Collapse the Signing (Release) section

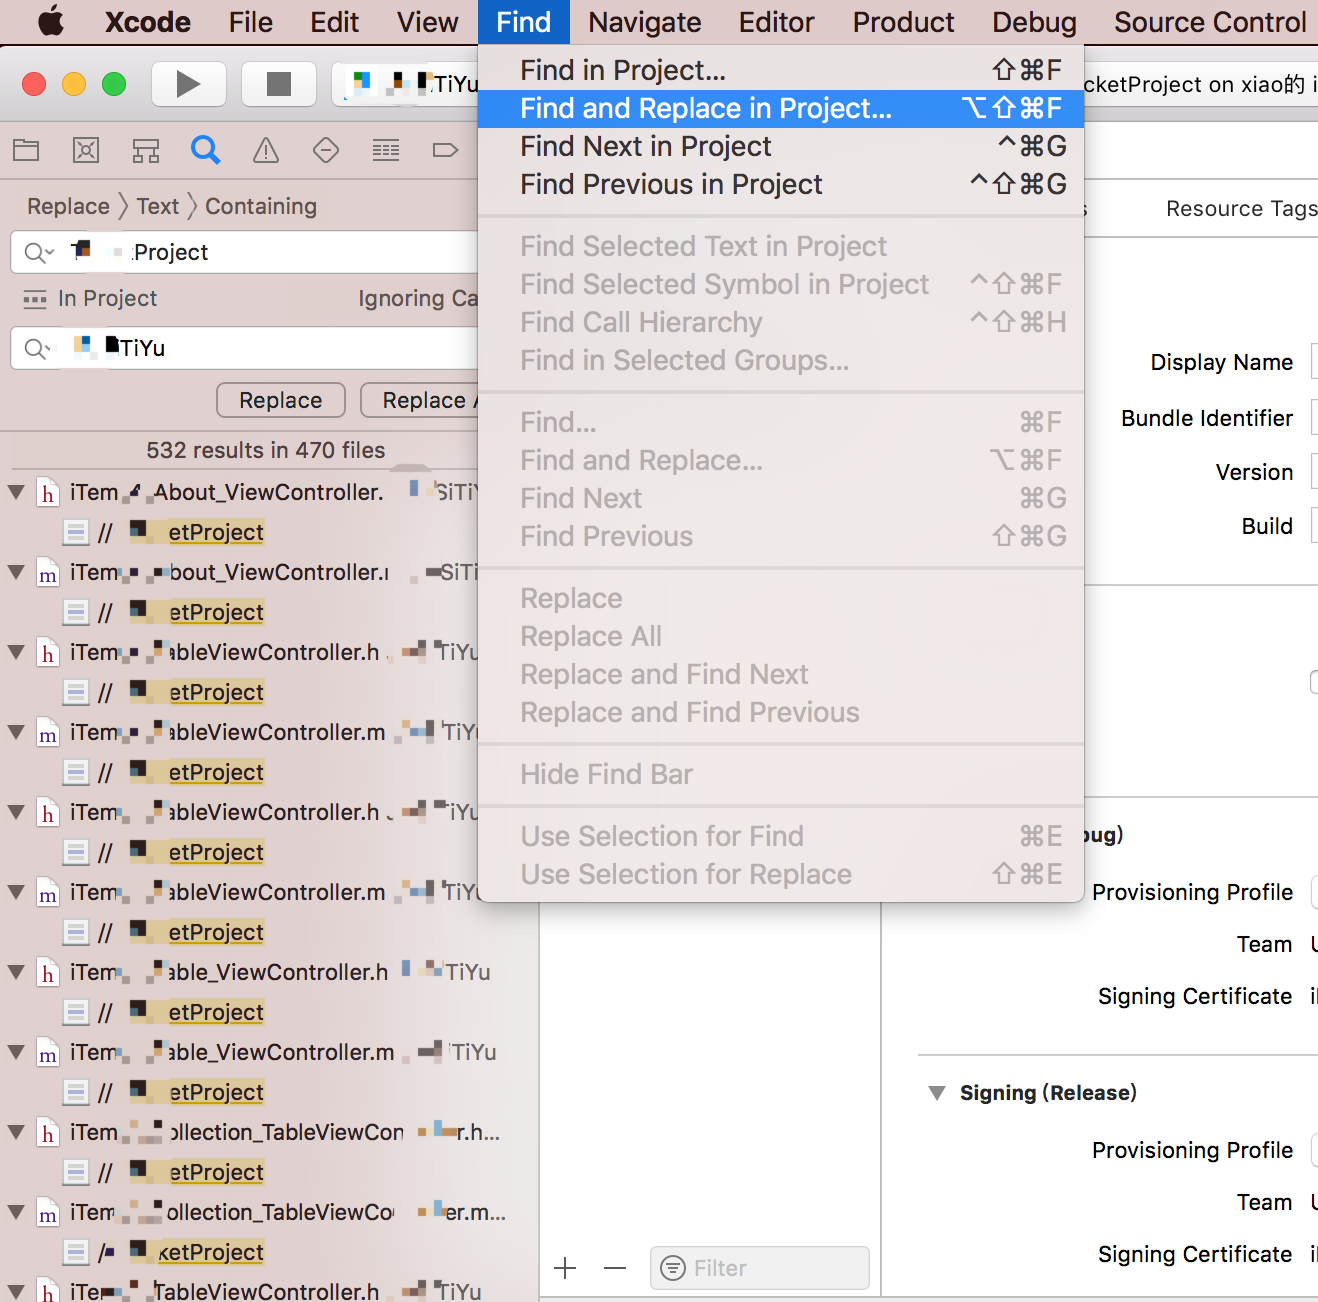[x=936, y=1093]
